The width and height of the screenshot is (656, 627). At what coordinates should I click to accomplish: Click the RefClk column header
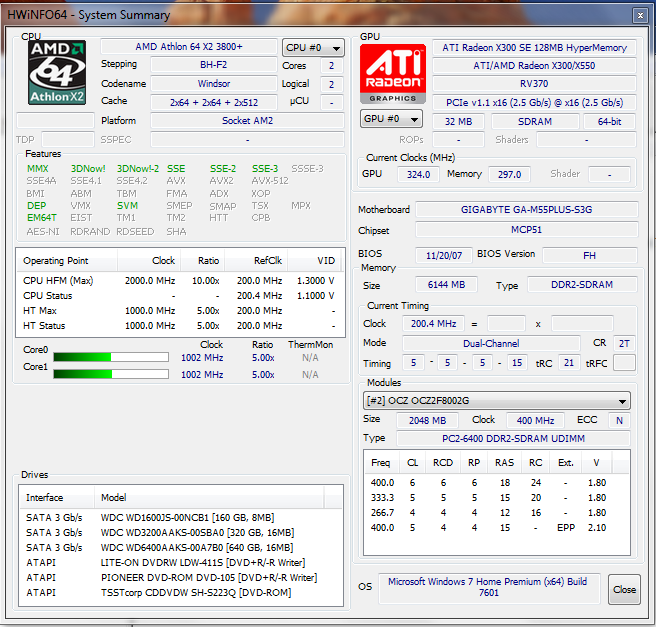(x=256, y=261)
